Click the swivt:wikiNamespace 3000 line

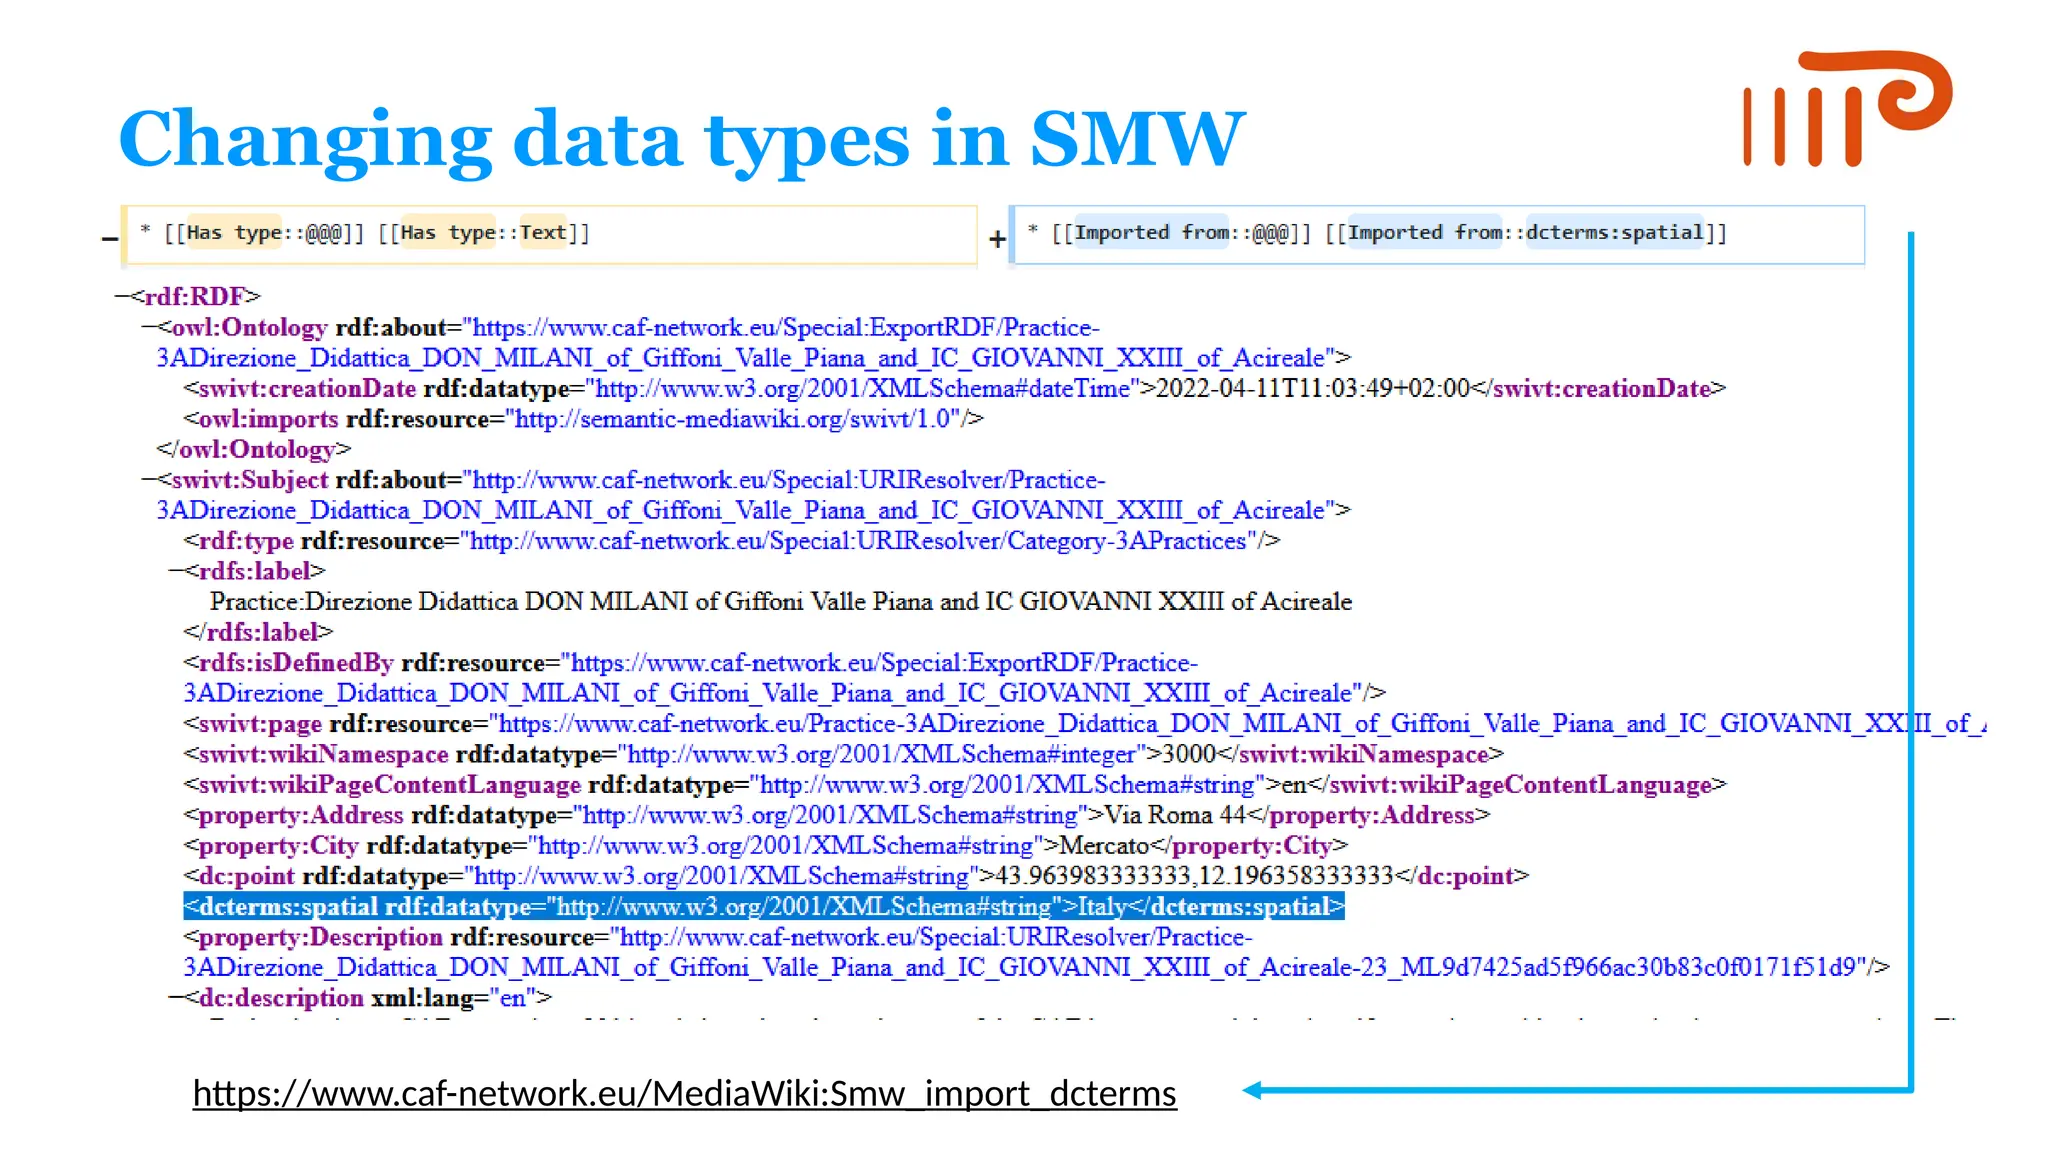(844, 754)
